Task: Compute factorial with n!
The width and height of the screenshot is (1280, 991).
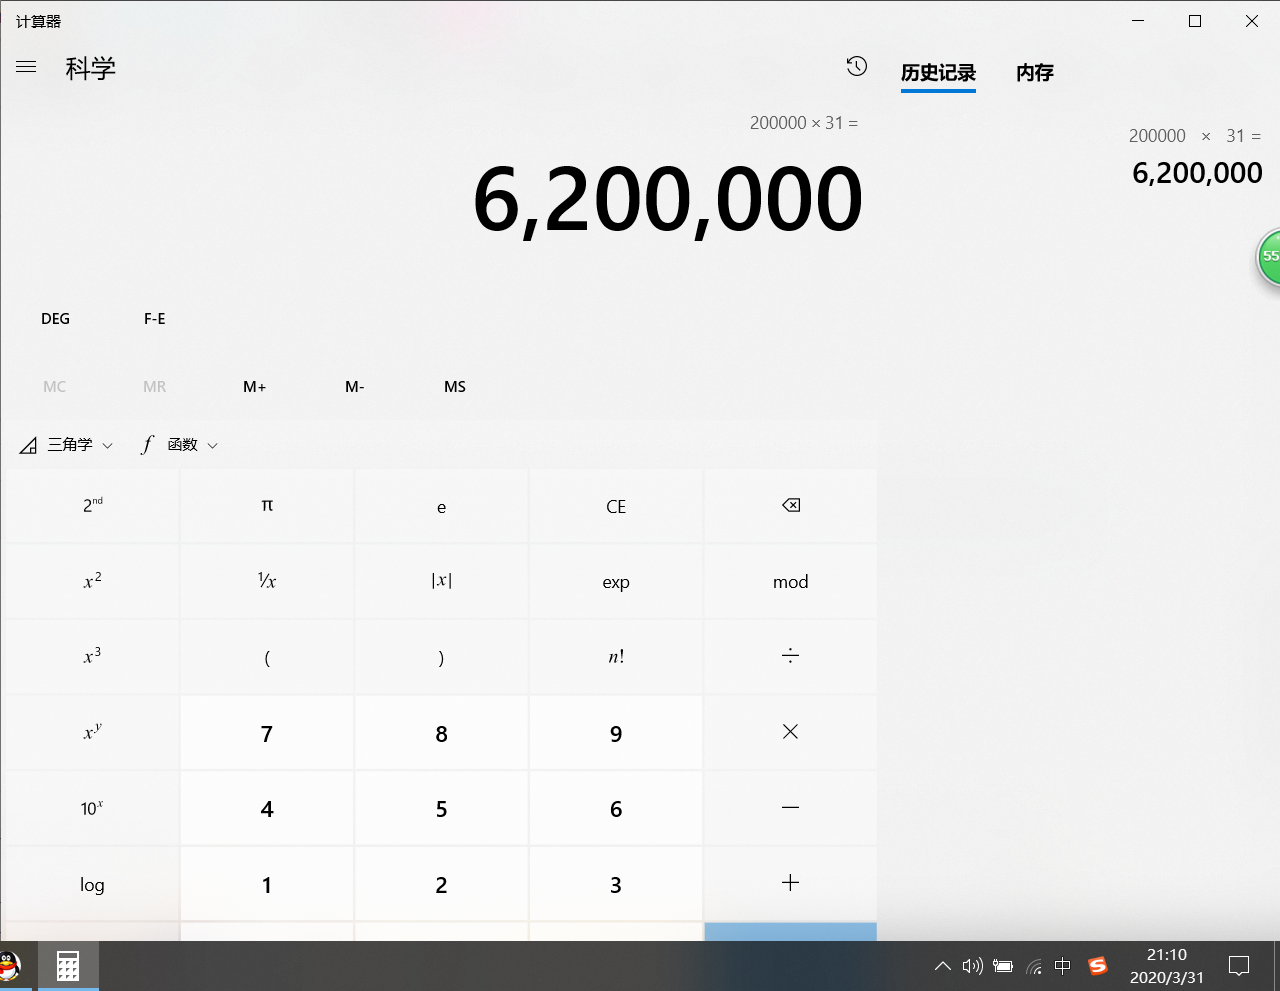Action: 616,657
